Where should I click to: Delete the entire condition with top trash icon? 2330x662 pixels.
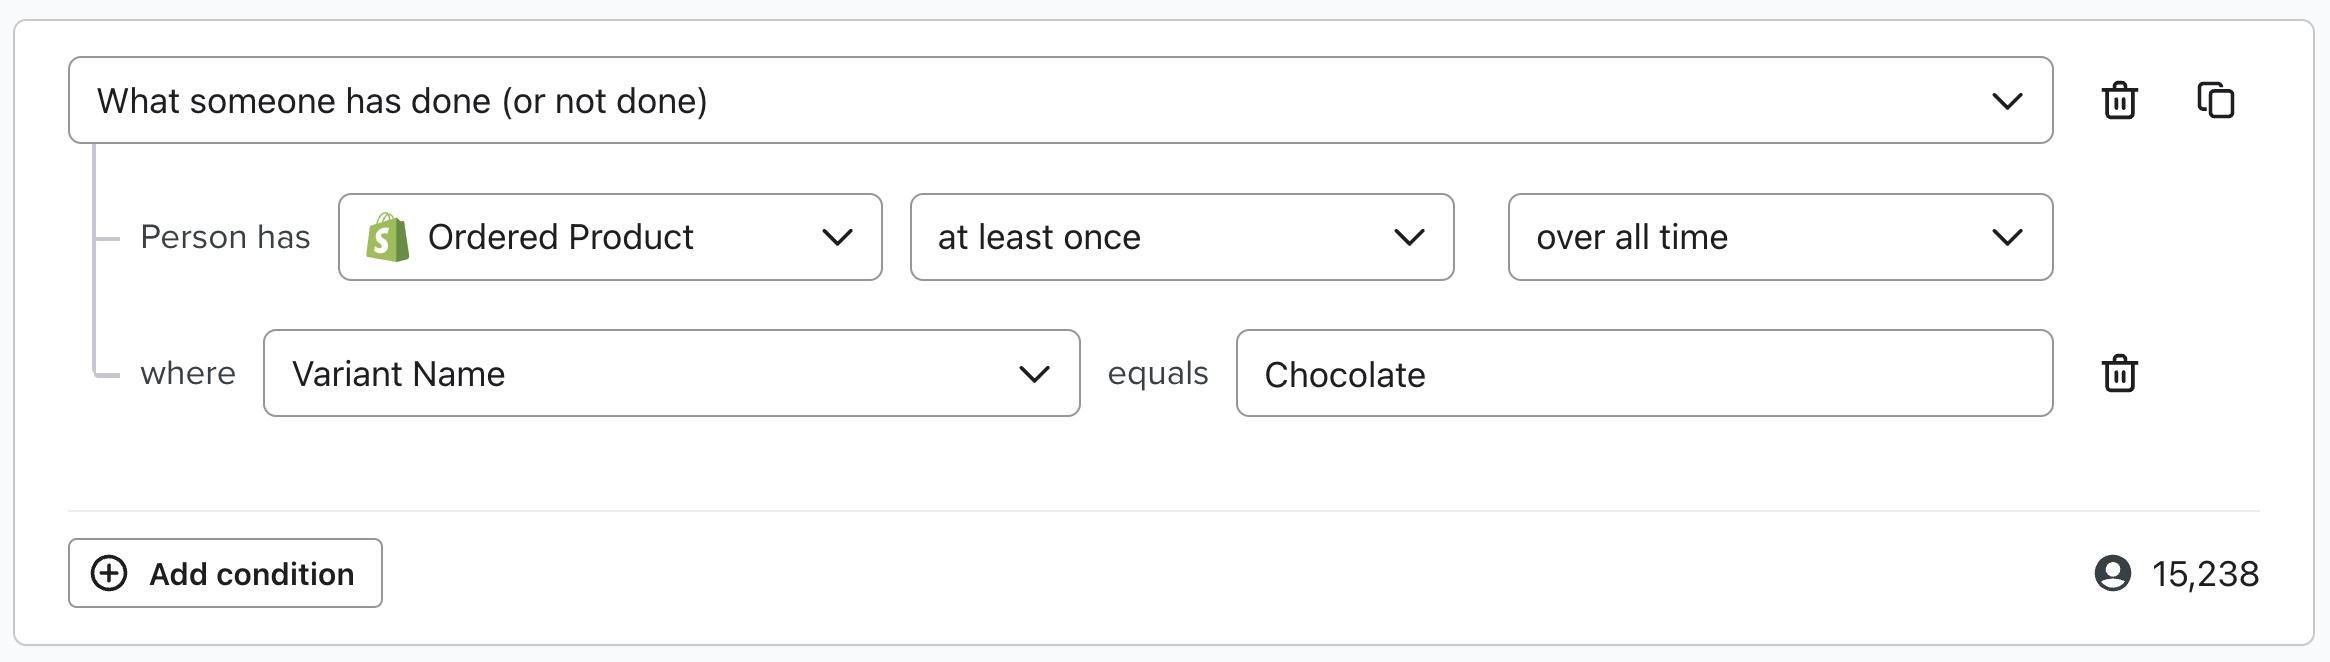[x=2119, y=101]
